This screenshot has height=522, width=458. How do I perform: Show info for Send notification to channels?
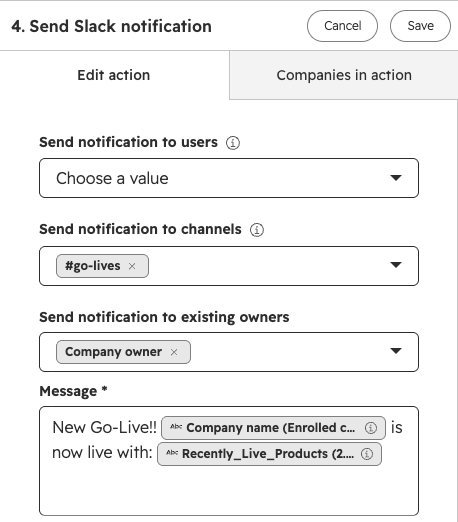pos(257,230)
